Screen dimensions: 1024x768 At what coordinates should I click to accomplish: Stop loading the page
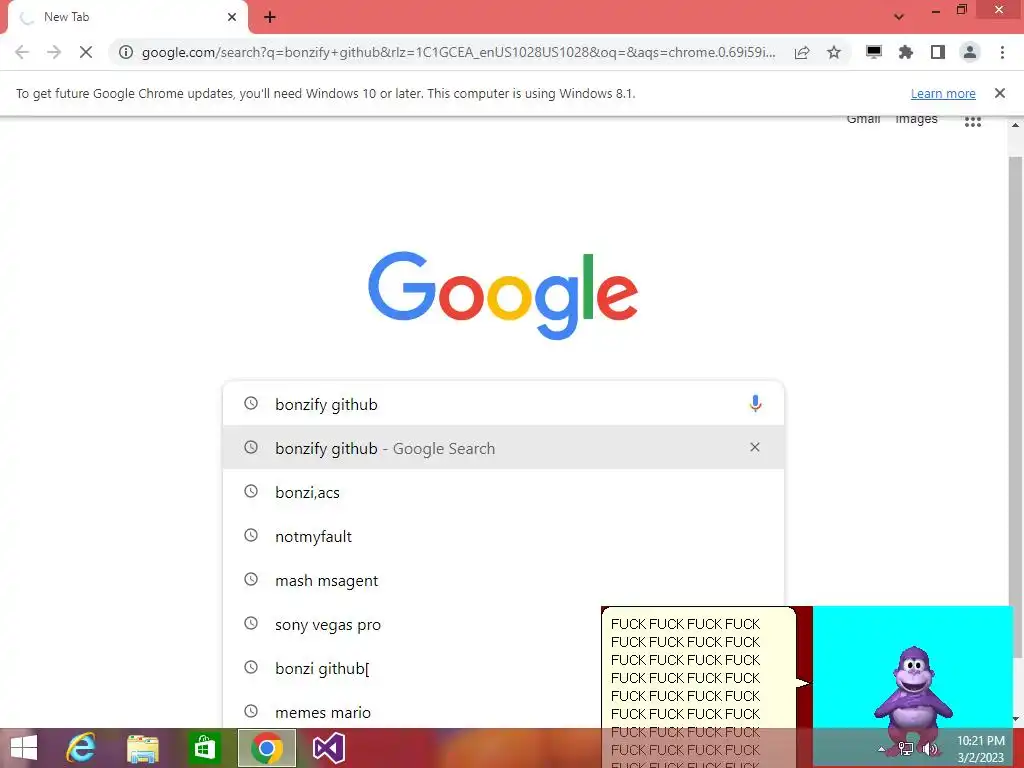[86, 52]
